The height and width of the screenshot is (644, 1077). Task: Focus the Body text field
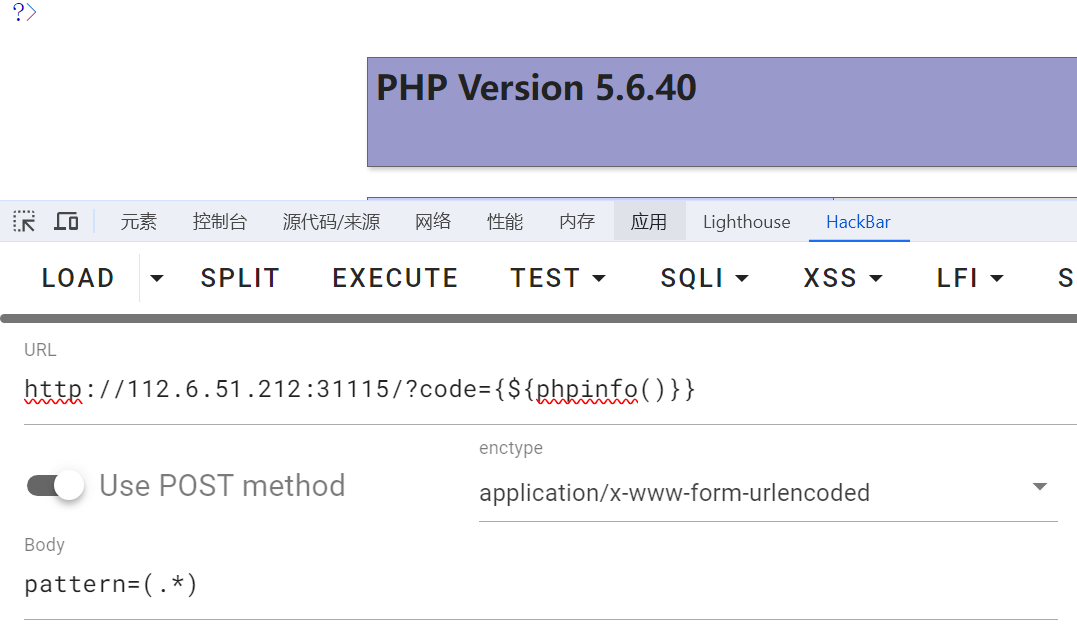point(540,584)
